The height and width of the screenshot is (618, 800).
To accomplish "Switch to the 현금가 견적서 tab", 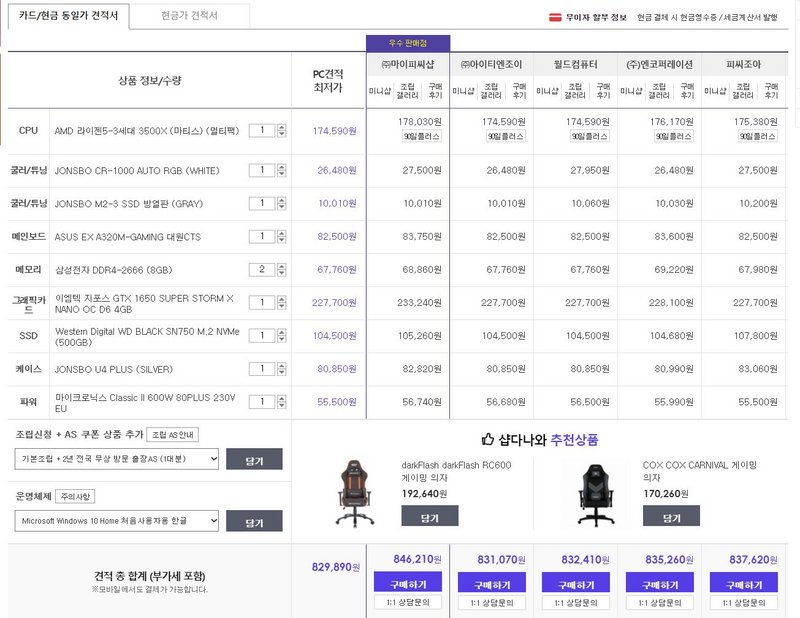I will coord(189,16).
